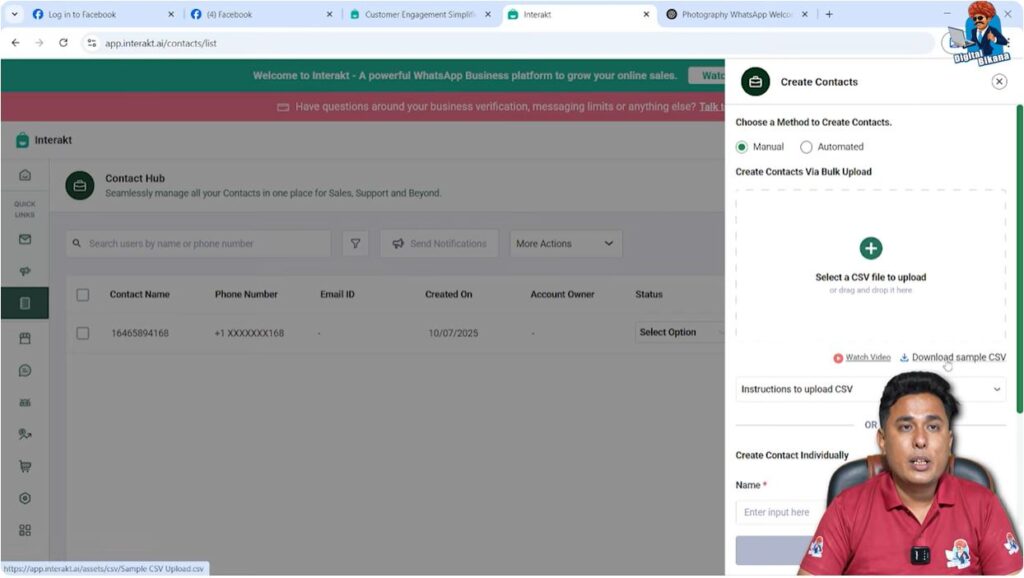Click the Email ID column header
Image resolution: width=1024 pixels, height=578 pixels.
[337, 295]
